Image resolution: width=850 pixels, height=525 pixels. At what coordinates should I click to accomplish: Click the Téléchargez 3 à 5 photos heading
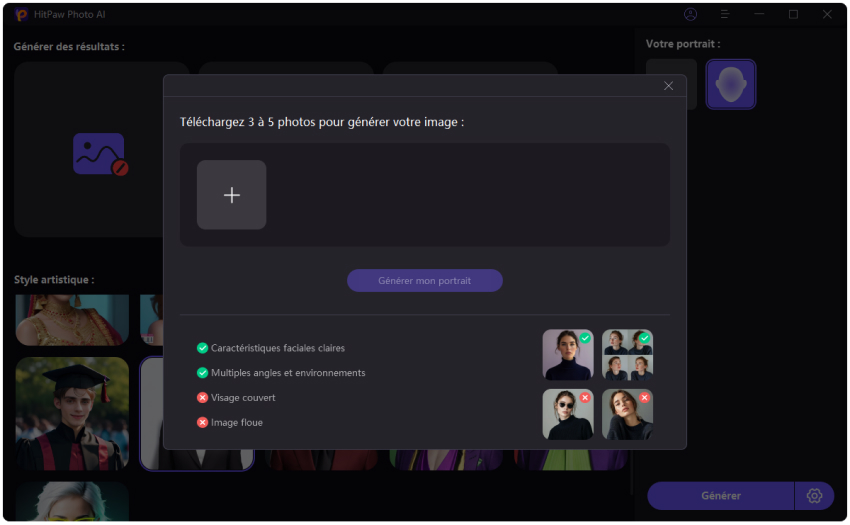tap(321, 122)
